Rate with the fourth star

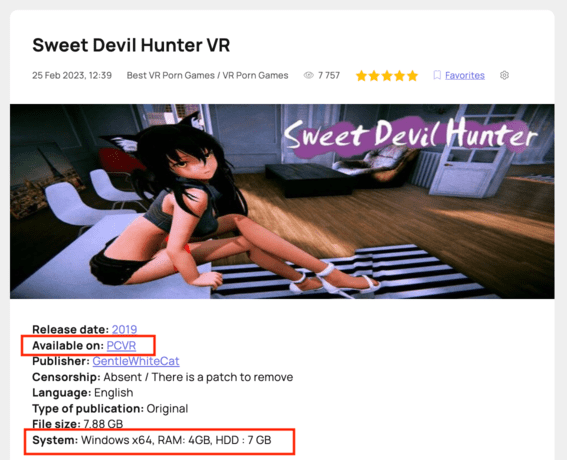pos(400,76)
